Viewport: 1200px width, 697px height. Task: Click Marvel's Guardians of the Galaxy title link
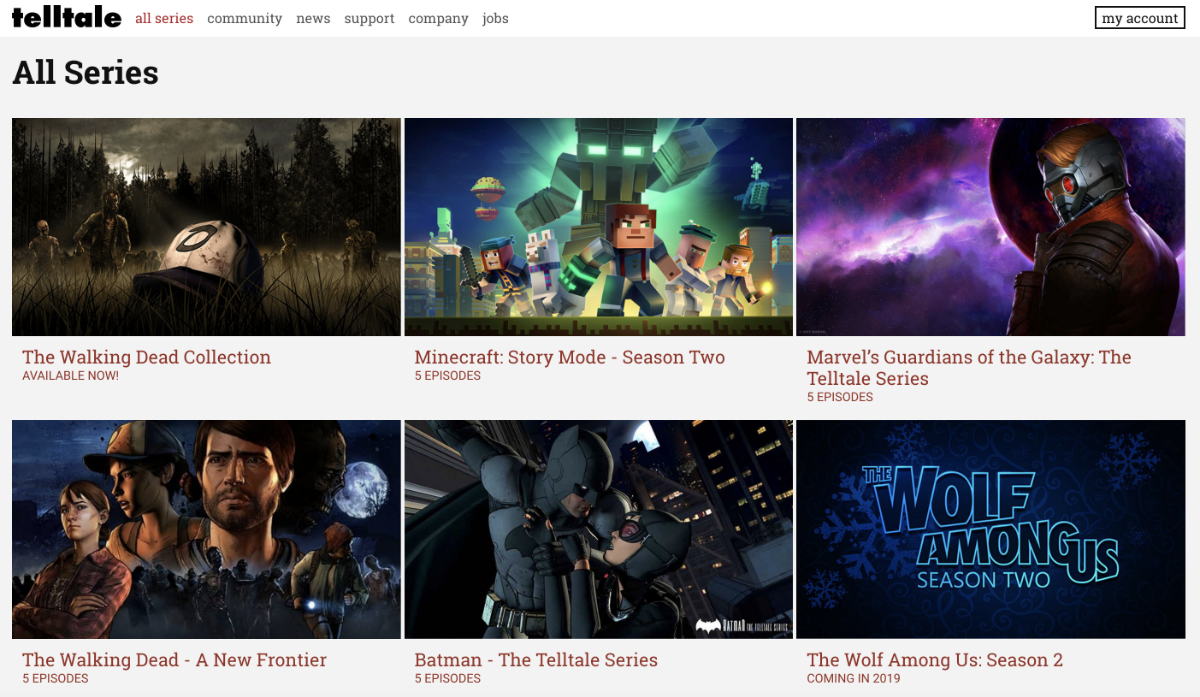click(x=969, y=368)
